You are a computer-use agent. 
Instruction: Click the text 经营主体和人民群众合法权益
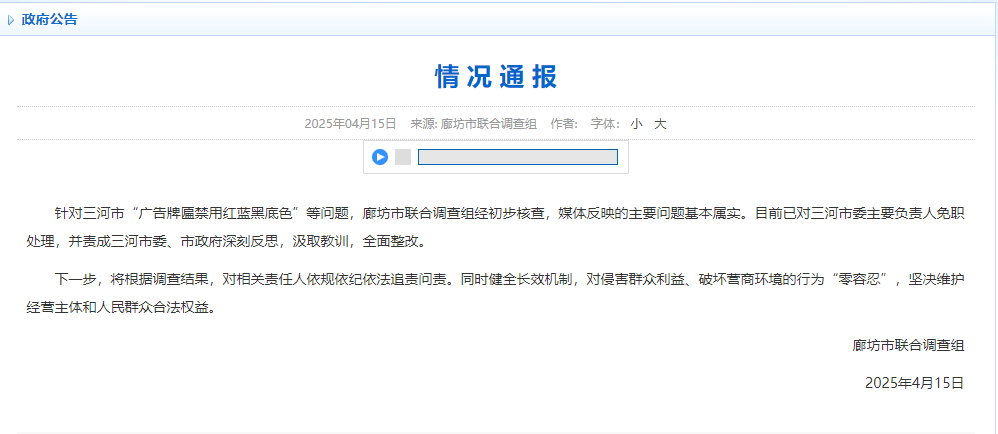point(120,308)
